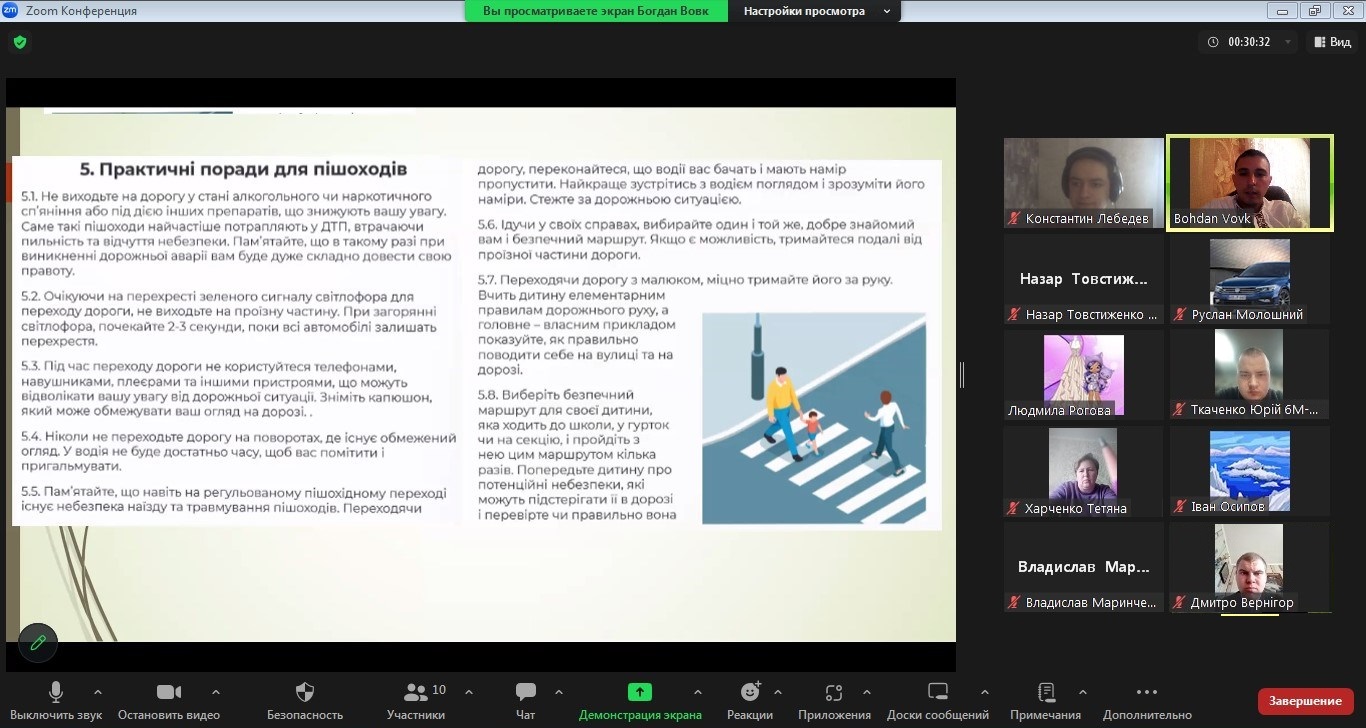
Task: Open More (Дополнительно) menu
Action: pyautogui.click(x=1147, y=700)
